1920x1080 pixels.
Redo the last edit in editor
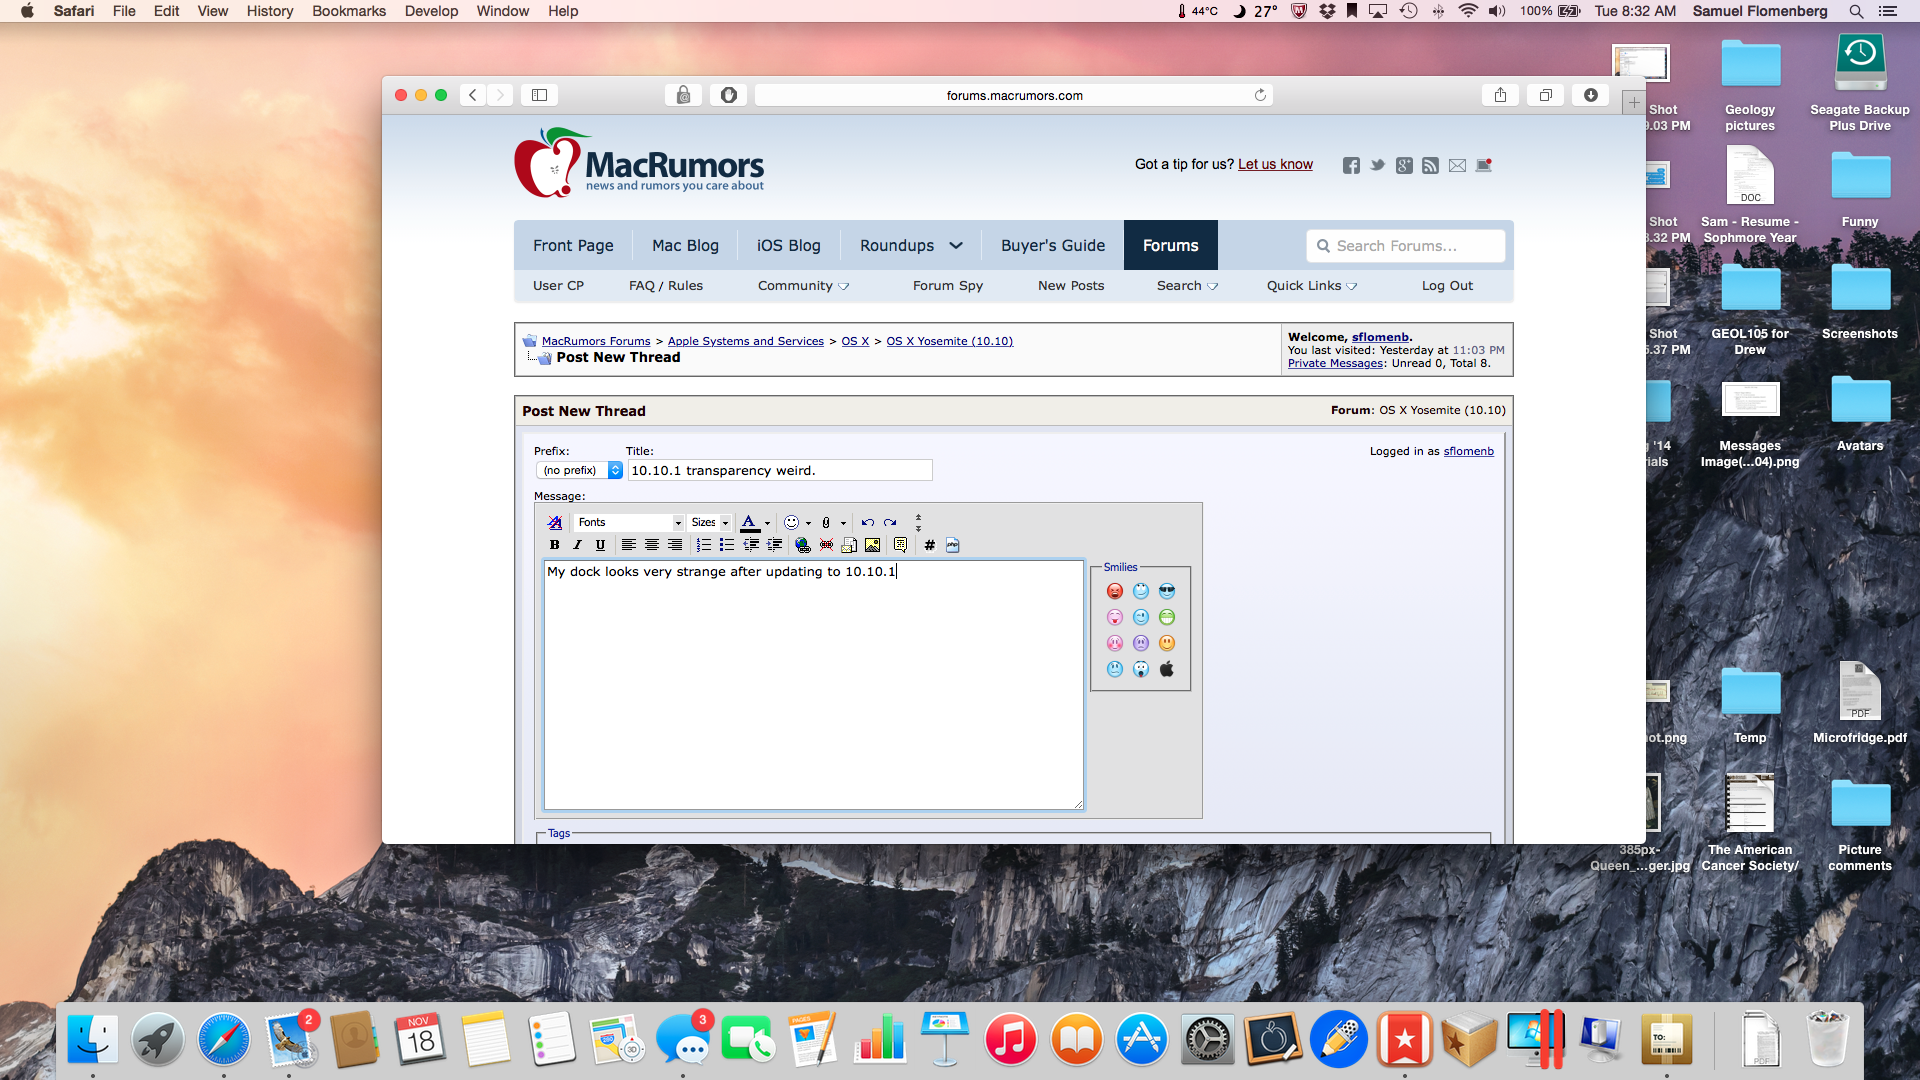click(x=890, y=522)
